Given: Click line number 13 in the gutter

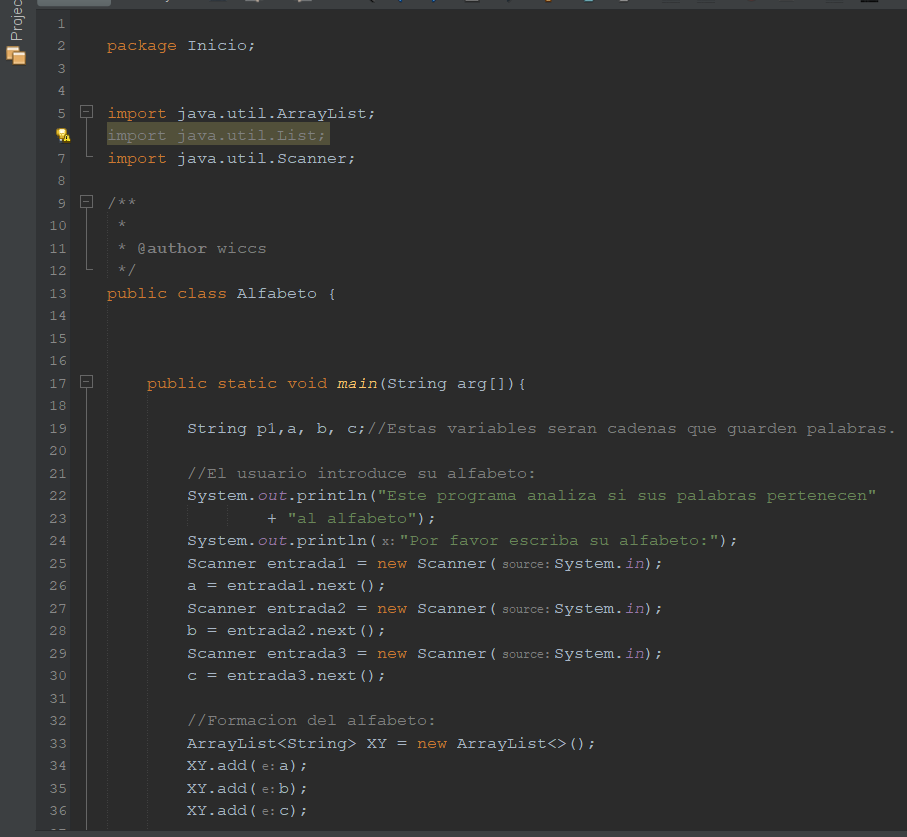Looking at the screenshot, I should [57, 293].
